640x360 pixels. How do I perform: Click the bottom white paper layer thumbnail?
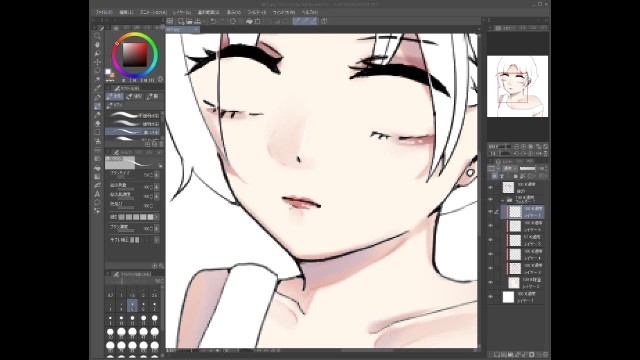[x=508, y=297]
